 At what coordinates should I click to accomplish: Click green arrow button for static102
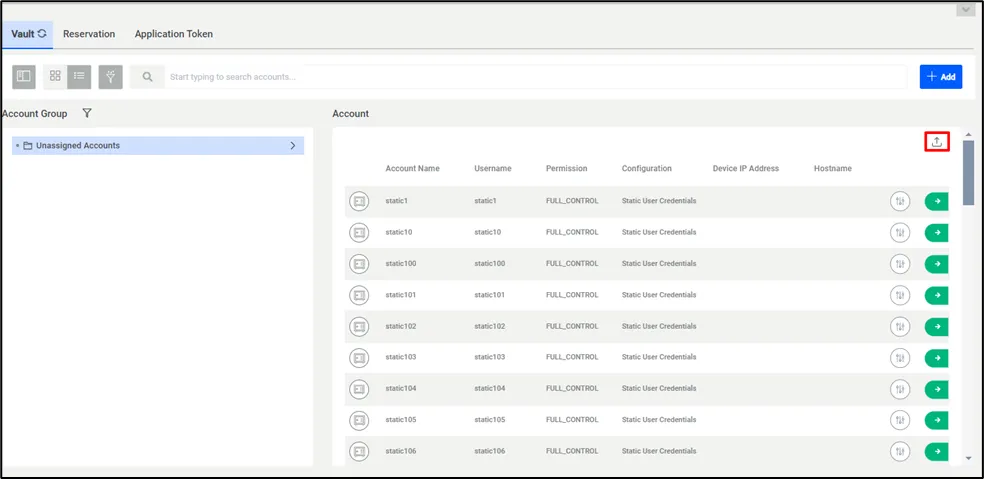(936, 326)
